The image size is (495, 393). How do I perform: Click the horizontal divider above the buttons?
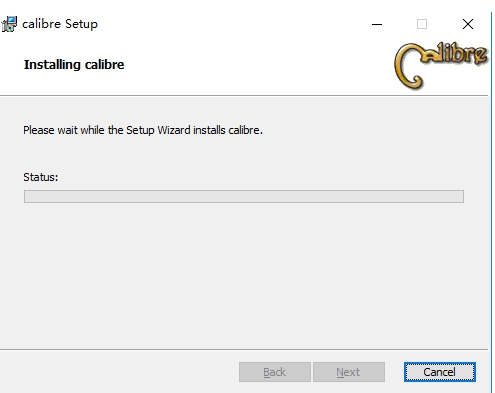point(244,350)
